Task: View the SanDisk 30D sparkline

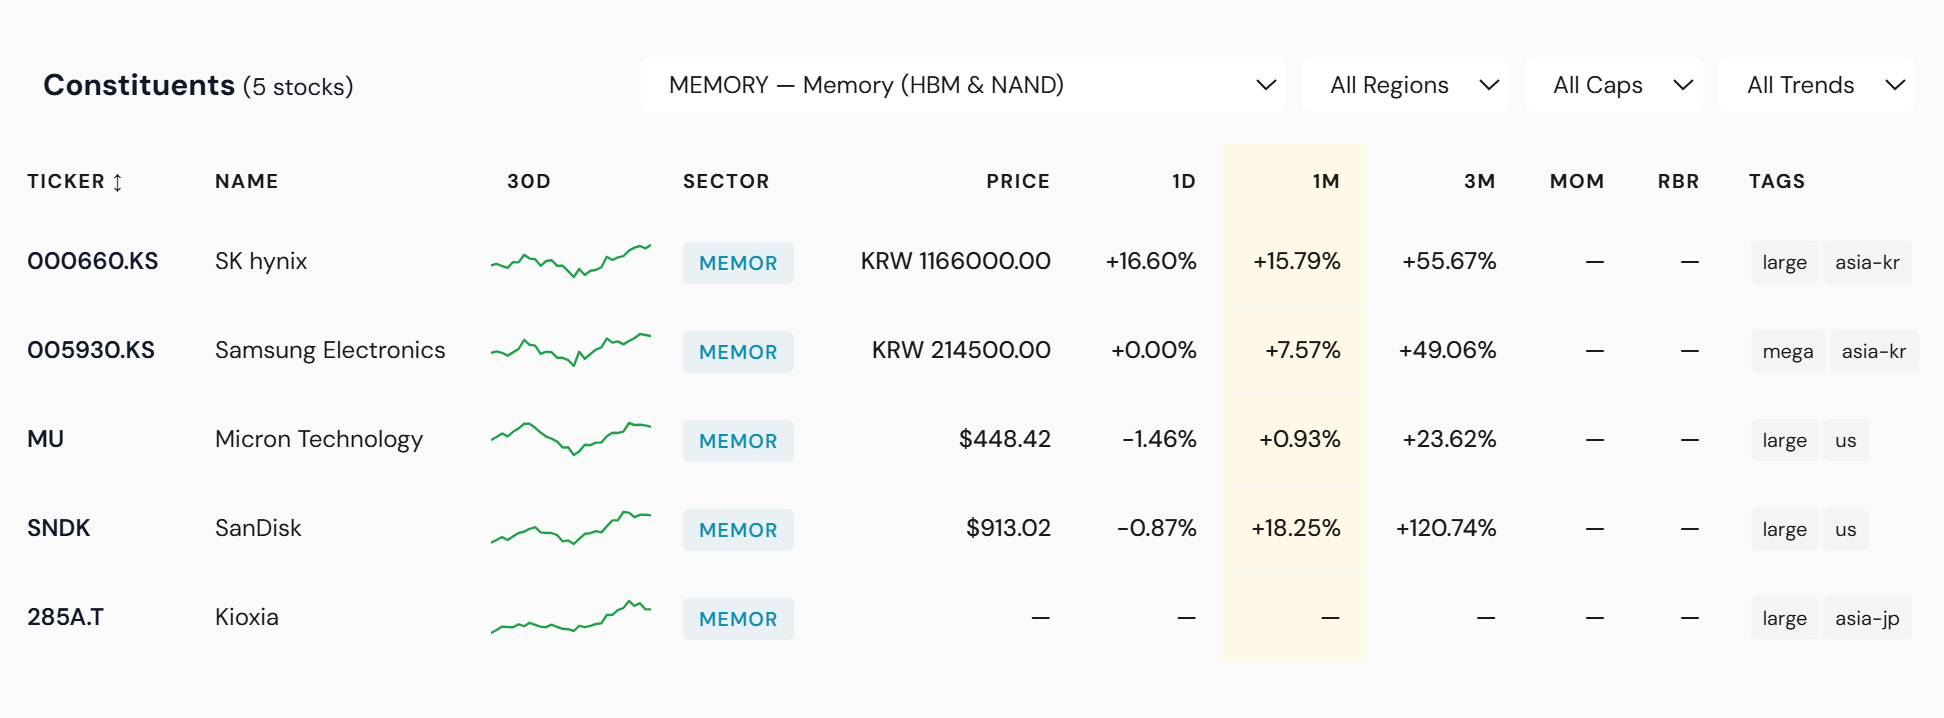Action: (571, 527)
